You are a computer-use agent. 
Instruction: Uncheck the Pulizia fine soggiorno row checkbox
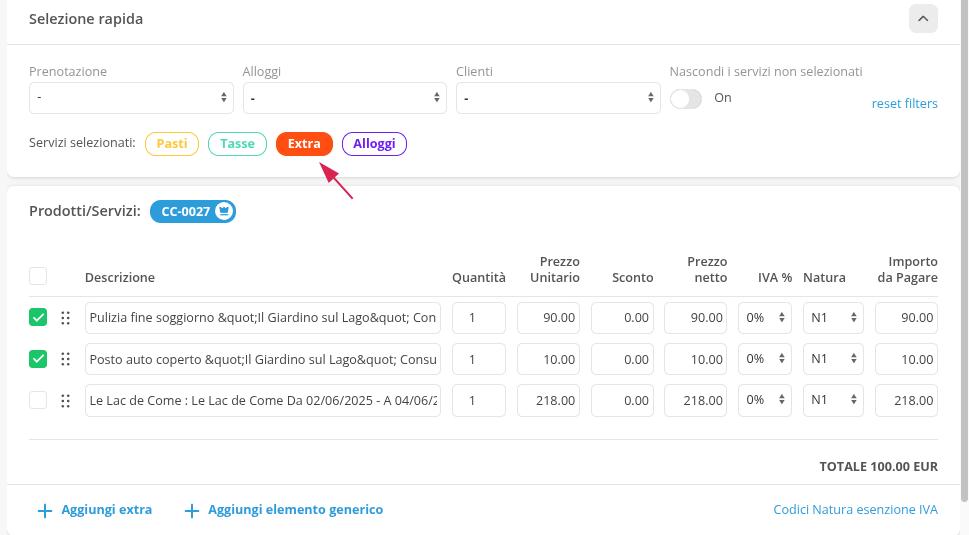point(38,318)
